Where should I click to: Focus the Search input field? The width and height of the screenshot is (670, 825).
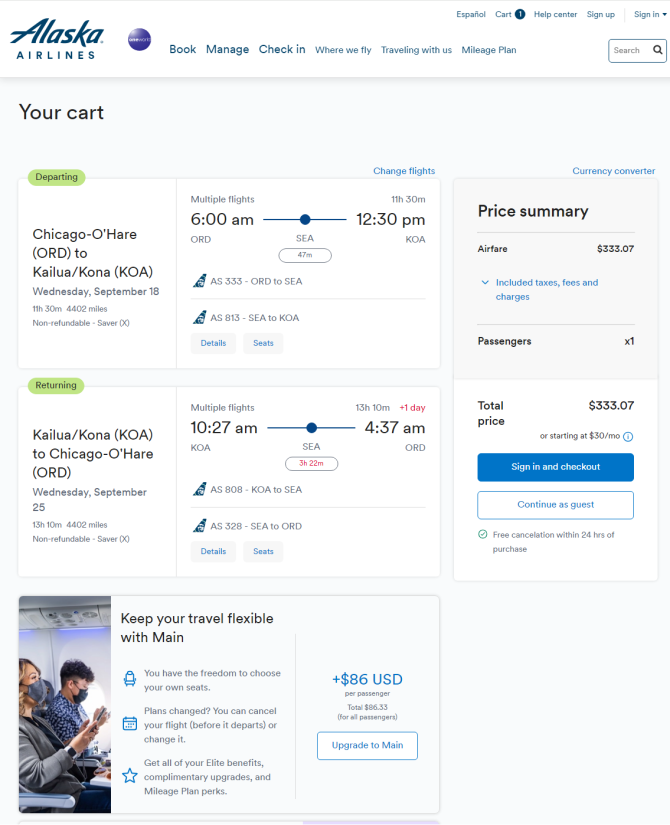tap(630, 51)
